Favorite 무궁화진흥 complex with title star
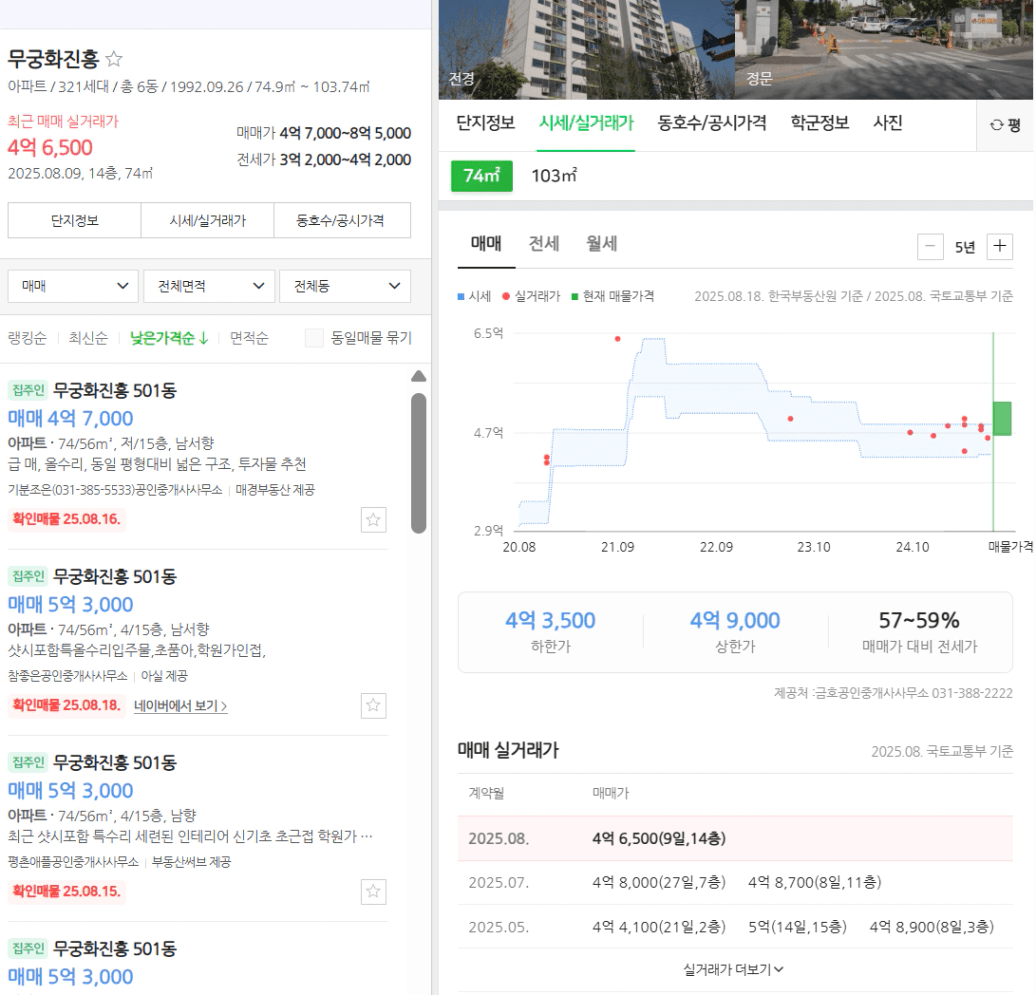The height and width of the screenshot is (995, 1036). coord(114,59)
